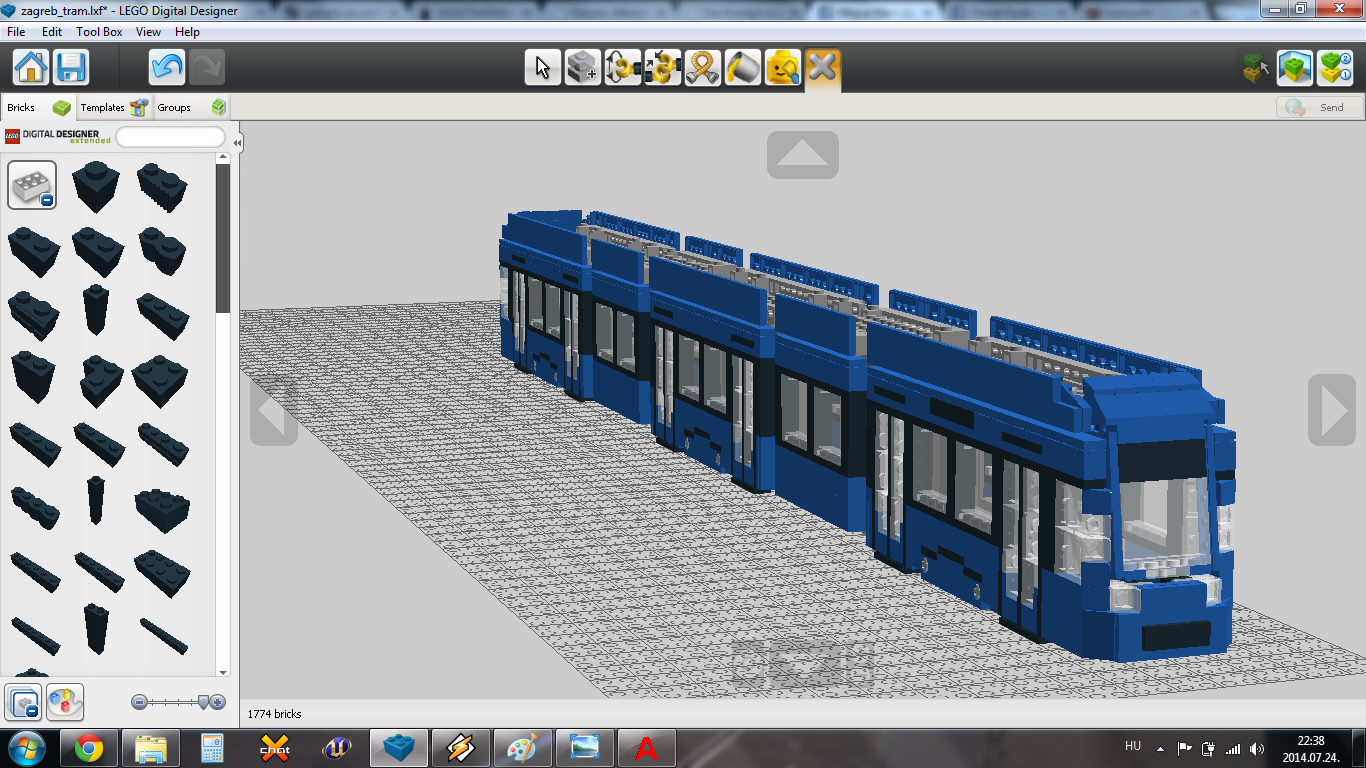Go to Home screen icon
Screen dimensions: 1366x768
tap(31, 68)
